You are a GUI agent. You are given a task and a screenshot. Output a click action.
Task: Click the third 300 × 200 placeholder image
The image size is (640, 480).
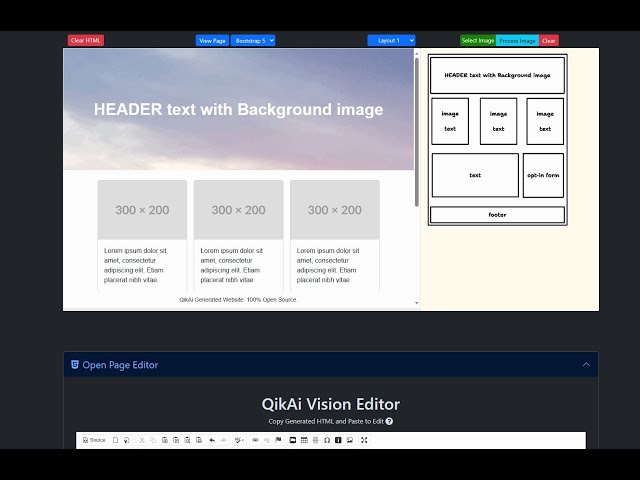pyautogui.click(x=335, y=210)
